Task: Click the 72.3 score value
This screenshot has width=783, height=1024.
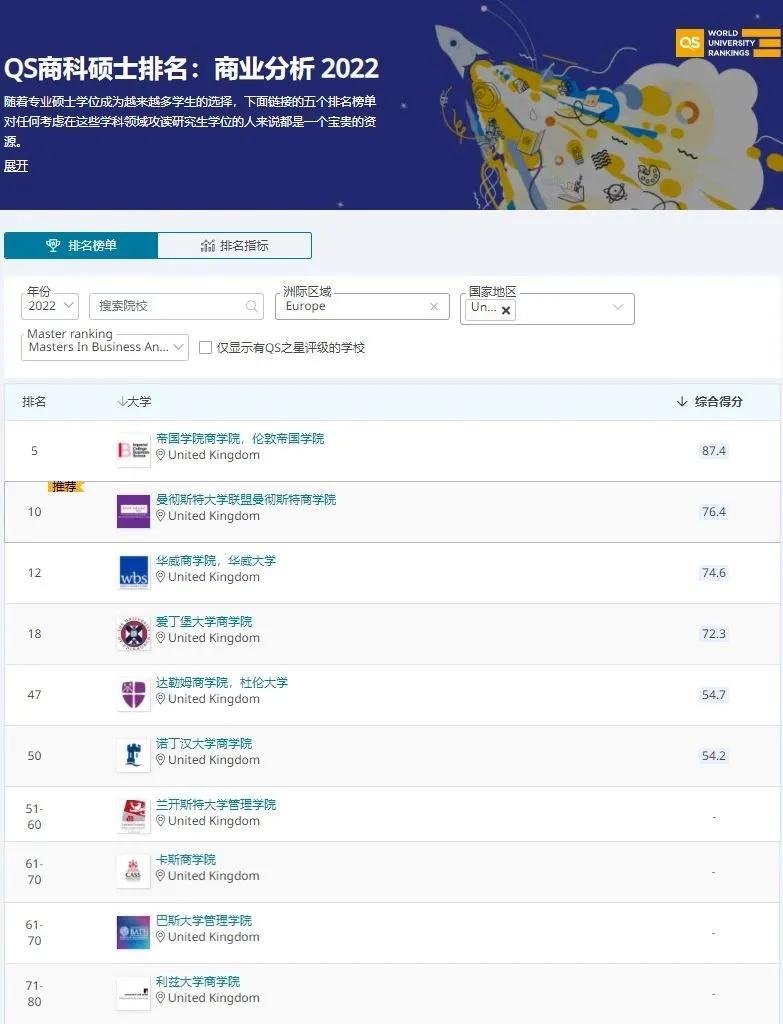Action: [x=714, y=633]
